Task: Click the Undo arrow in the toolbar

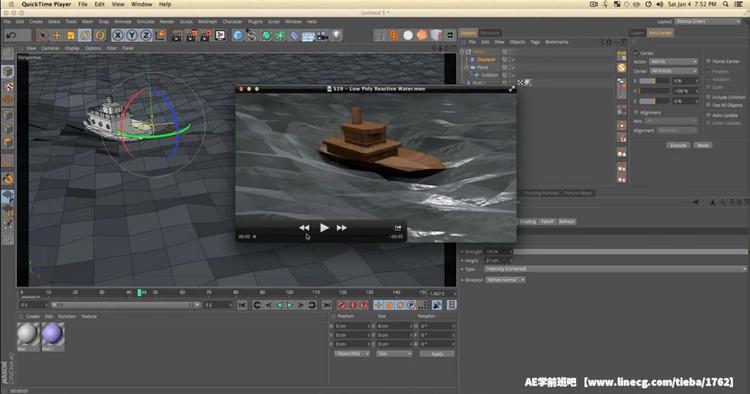Action: pyautogui.click(x=11, y=35)
